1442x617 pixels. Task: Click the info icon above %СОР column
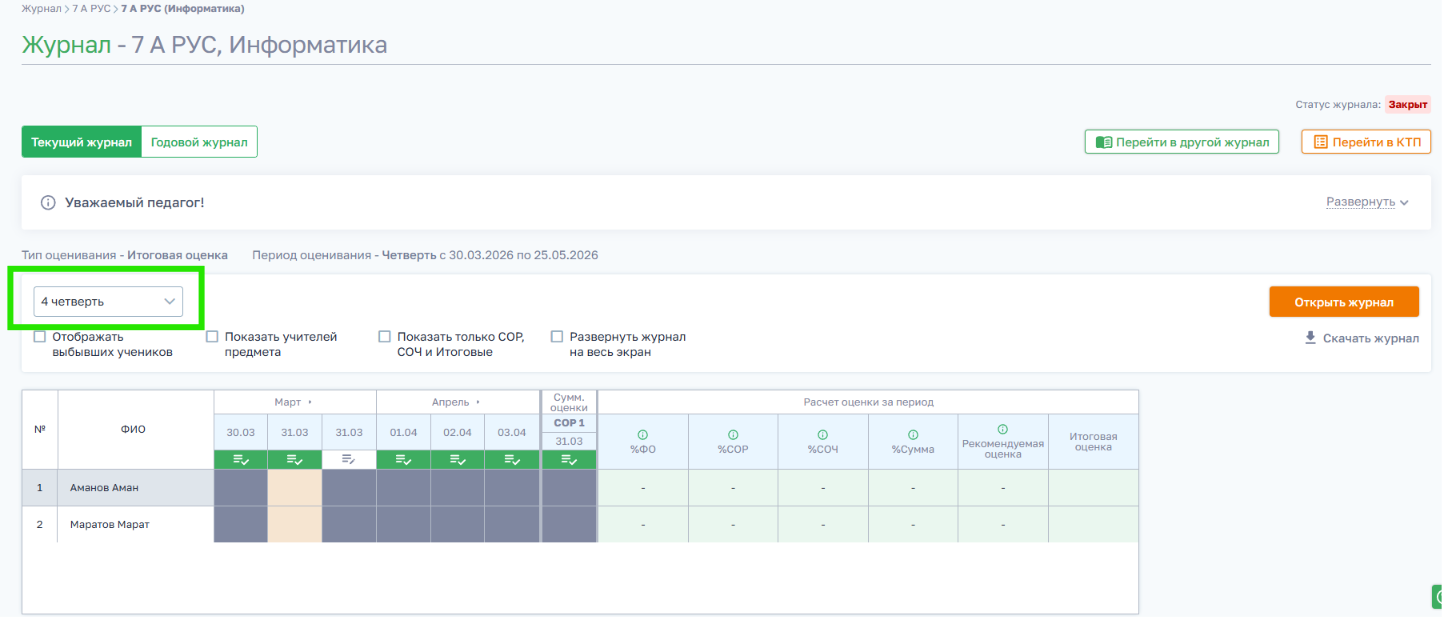[733, 435]
